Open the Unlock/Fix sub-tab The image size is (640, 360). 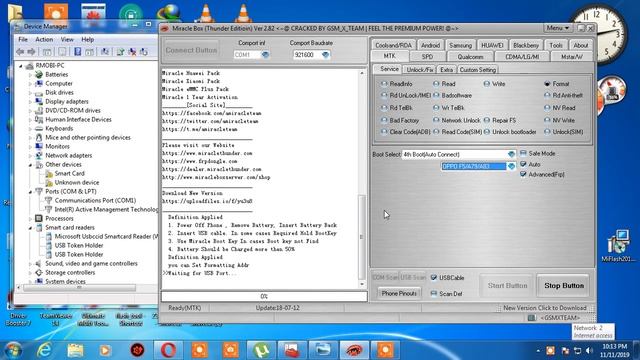420,70
